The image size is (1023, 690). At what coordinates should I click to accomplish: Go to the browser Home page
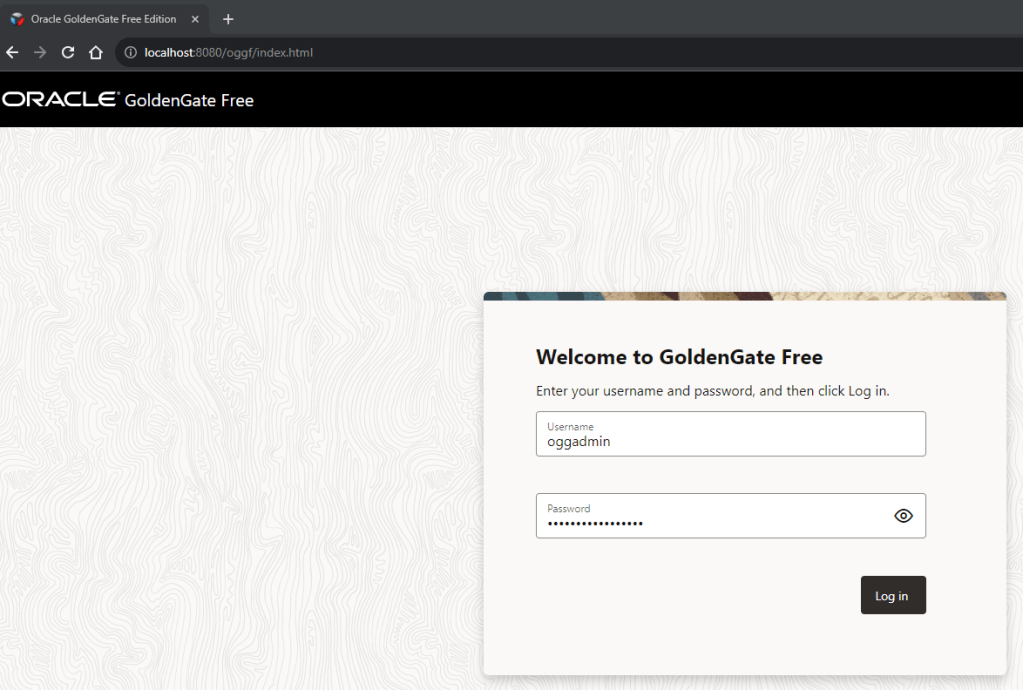[96, 52]
